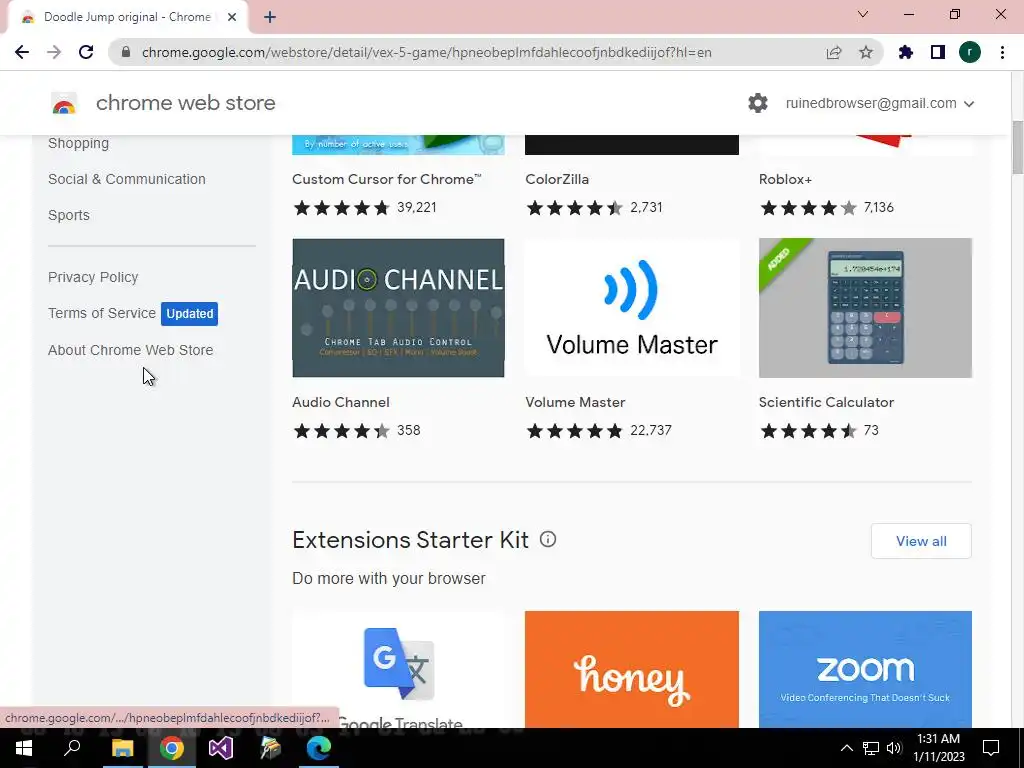
Task: Open Microsoft Edge from the taskbar
Action: pos(319,748)
